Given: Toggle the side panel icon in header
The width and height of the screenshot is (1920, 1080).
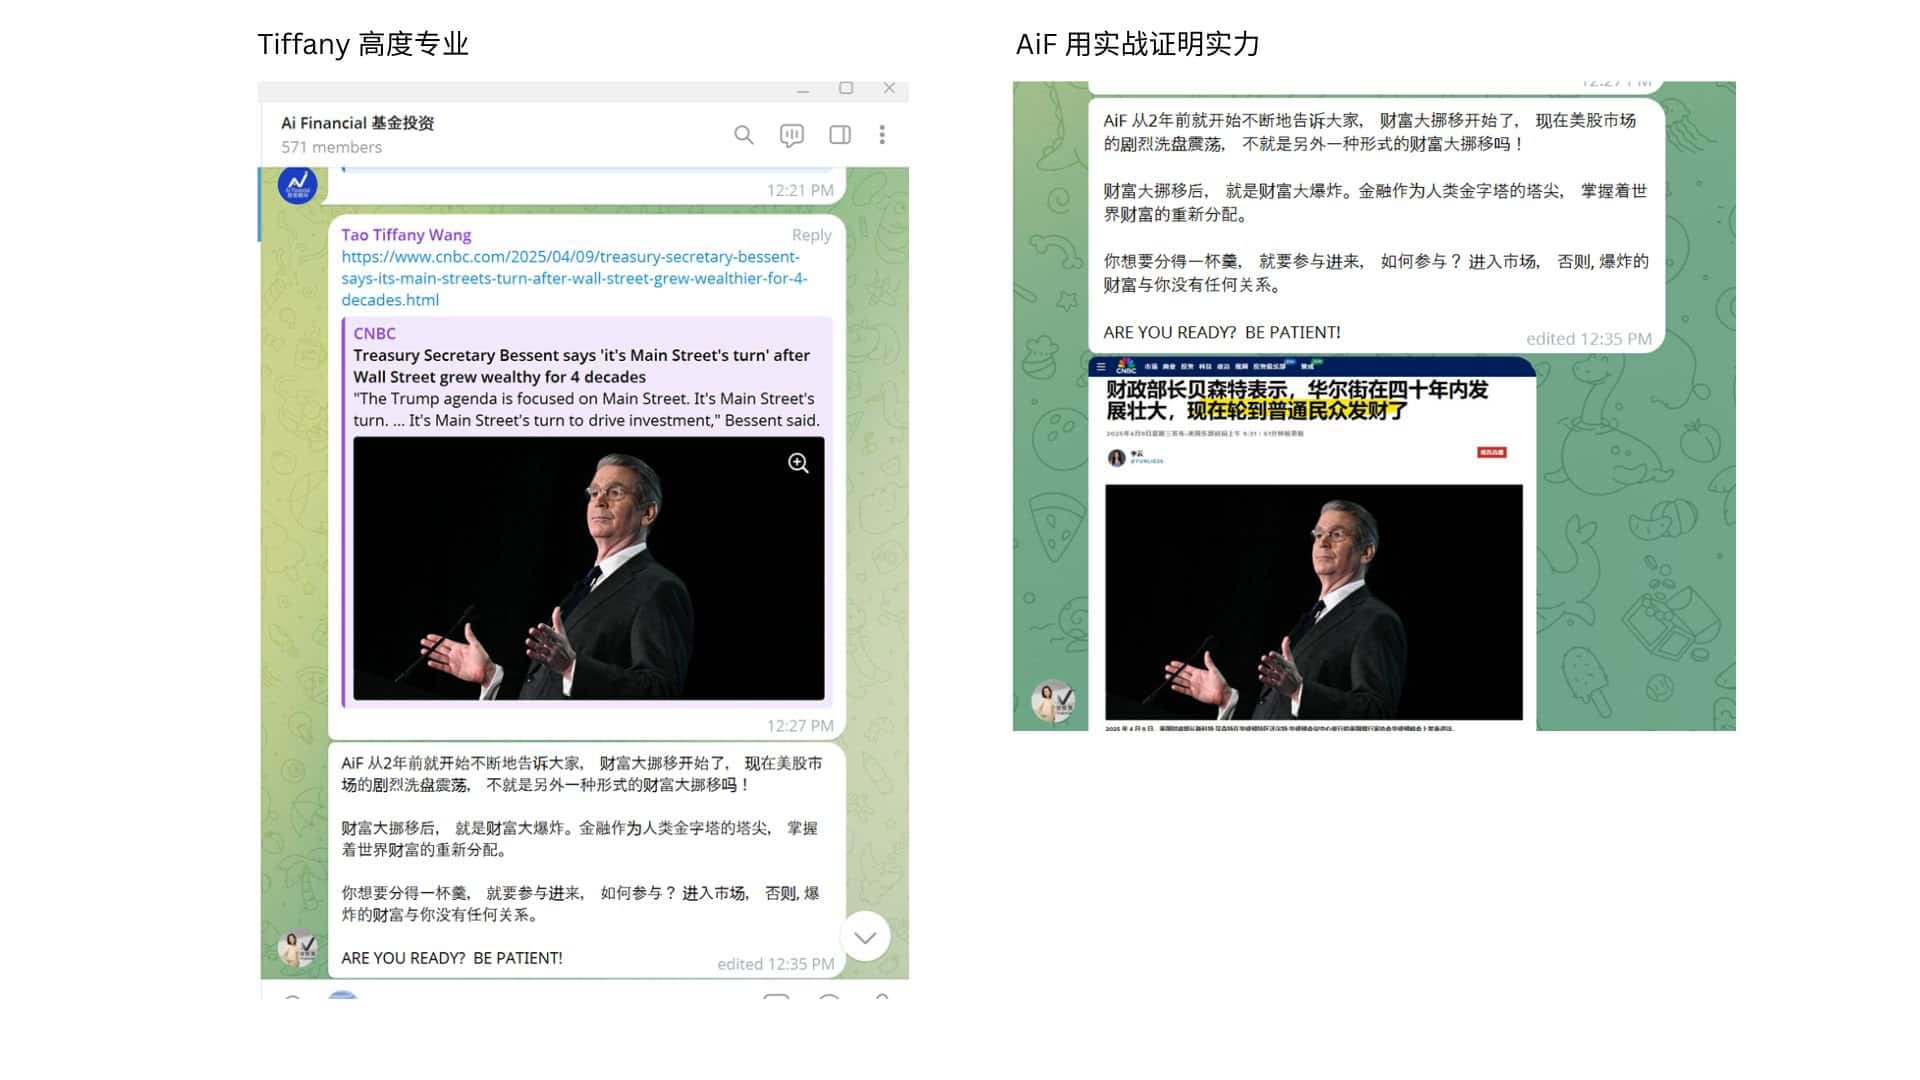Looking at the screenshot, I should (840, 135).
